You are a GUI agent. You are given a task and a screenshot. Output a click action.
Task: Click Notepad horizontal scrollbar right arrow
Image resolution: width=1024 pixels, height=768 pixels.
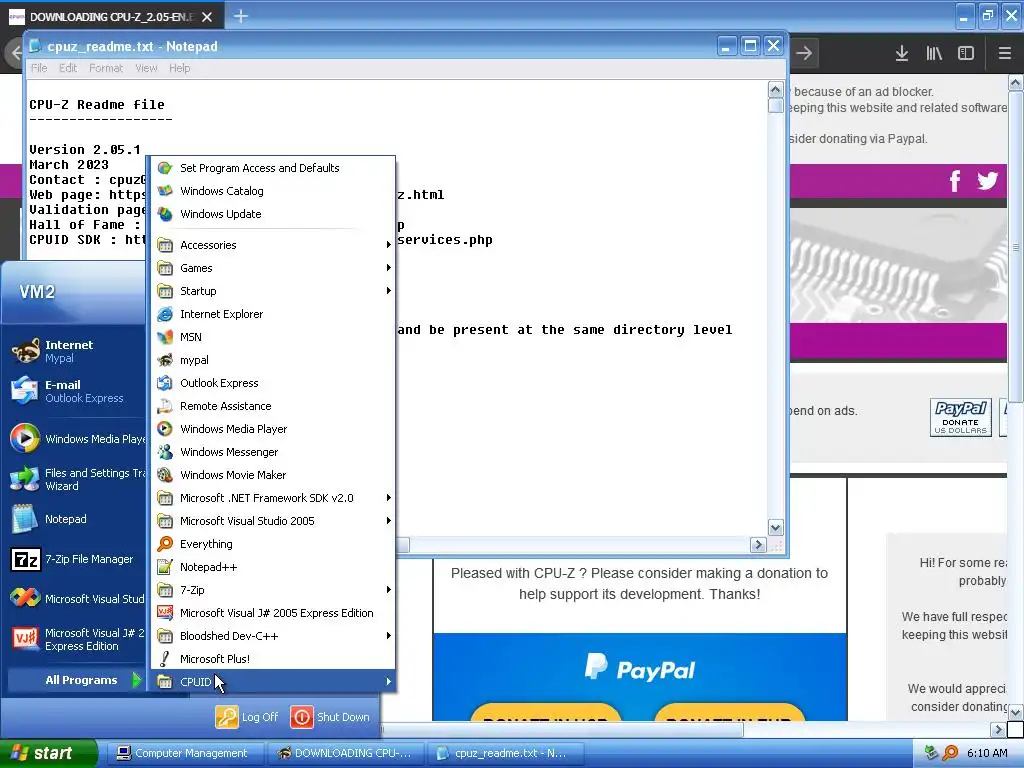pyautogui.click(x=758, y=545)
